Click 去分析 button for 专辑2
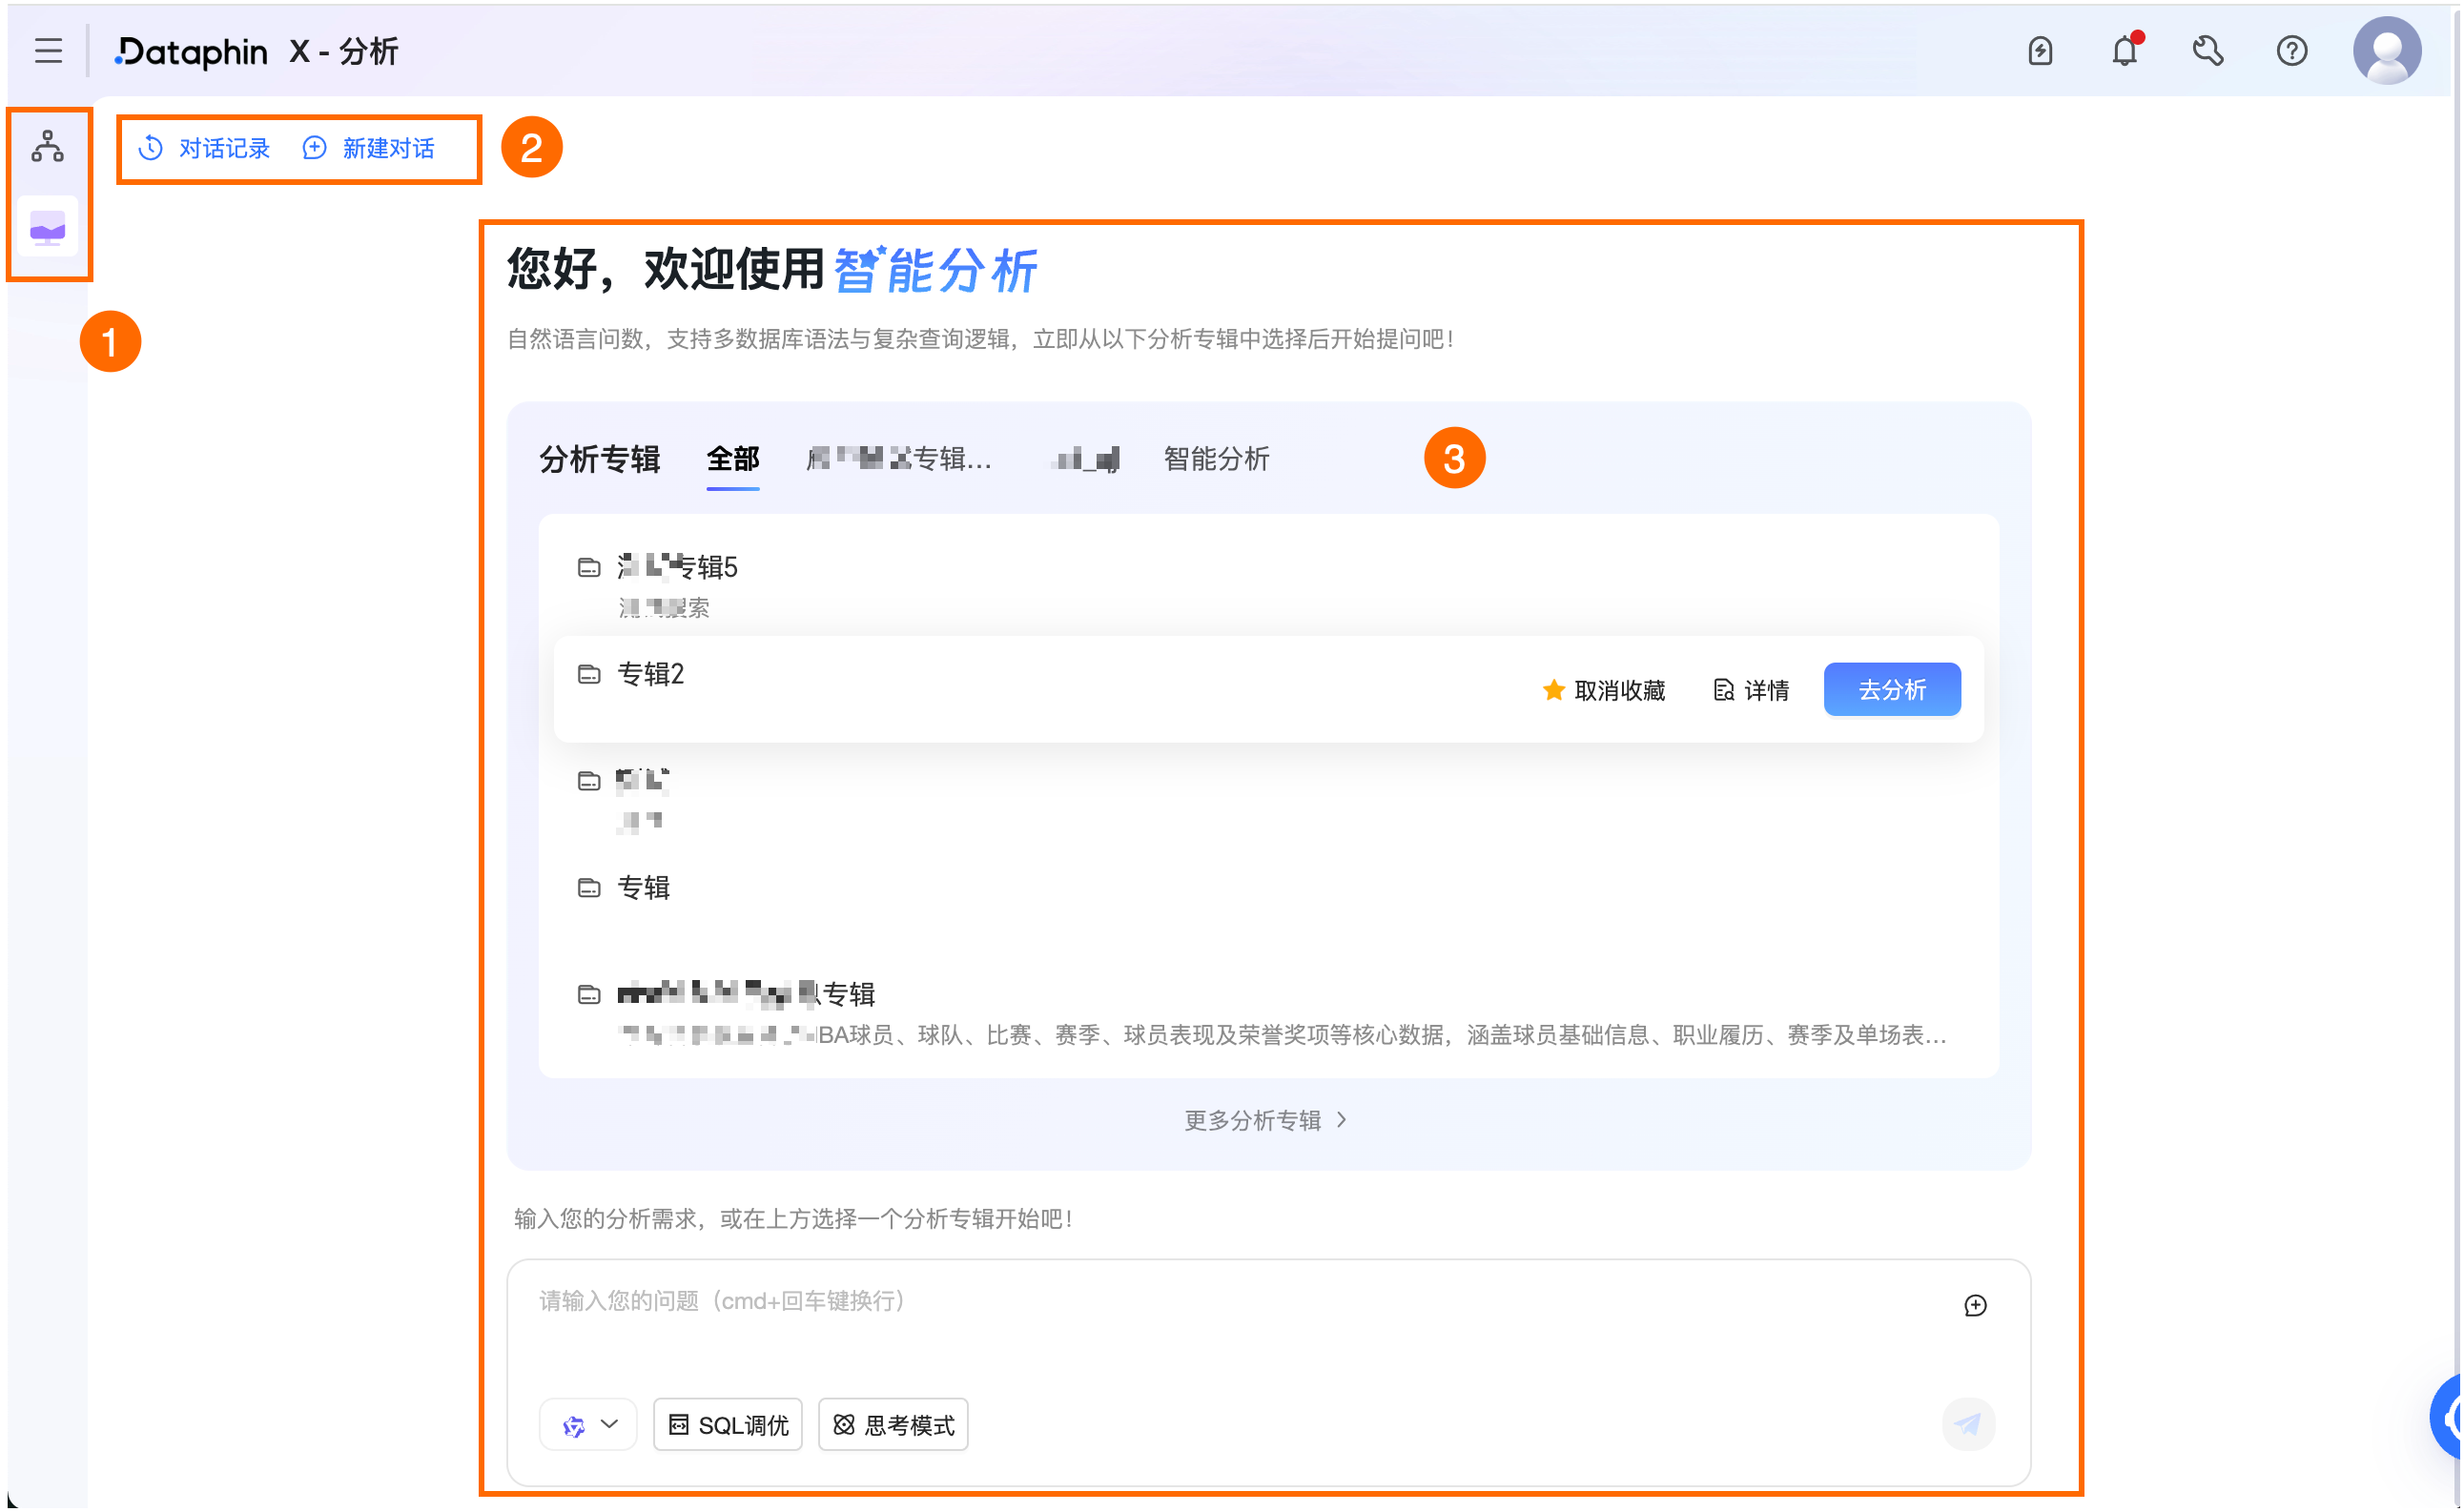The image size is (2464, 1512). [1891, 689]
